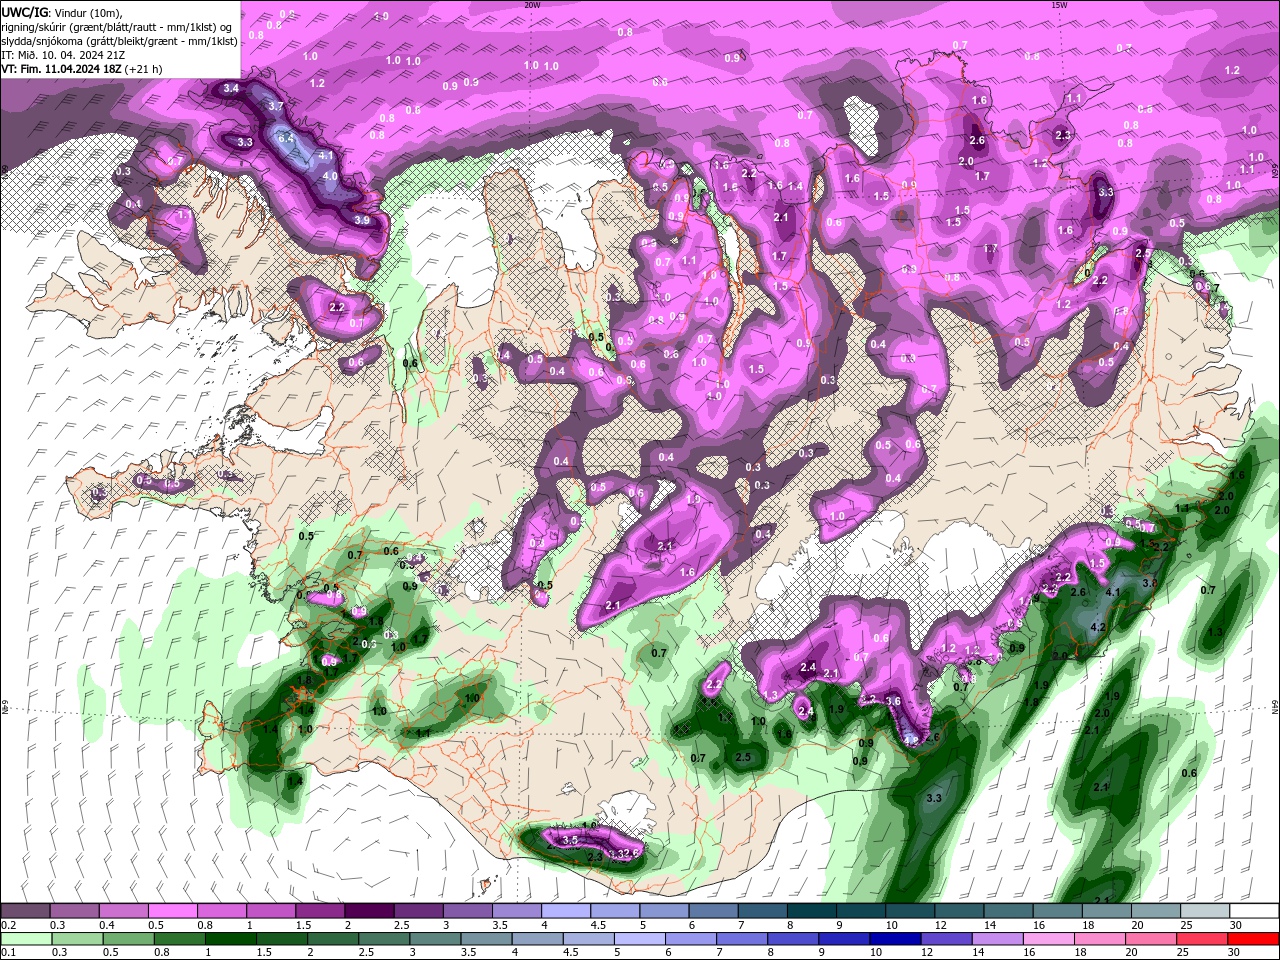Click the 'UWC/IG' title text
The image size is (1280, 960).
24,11
